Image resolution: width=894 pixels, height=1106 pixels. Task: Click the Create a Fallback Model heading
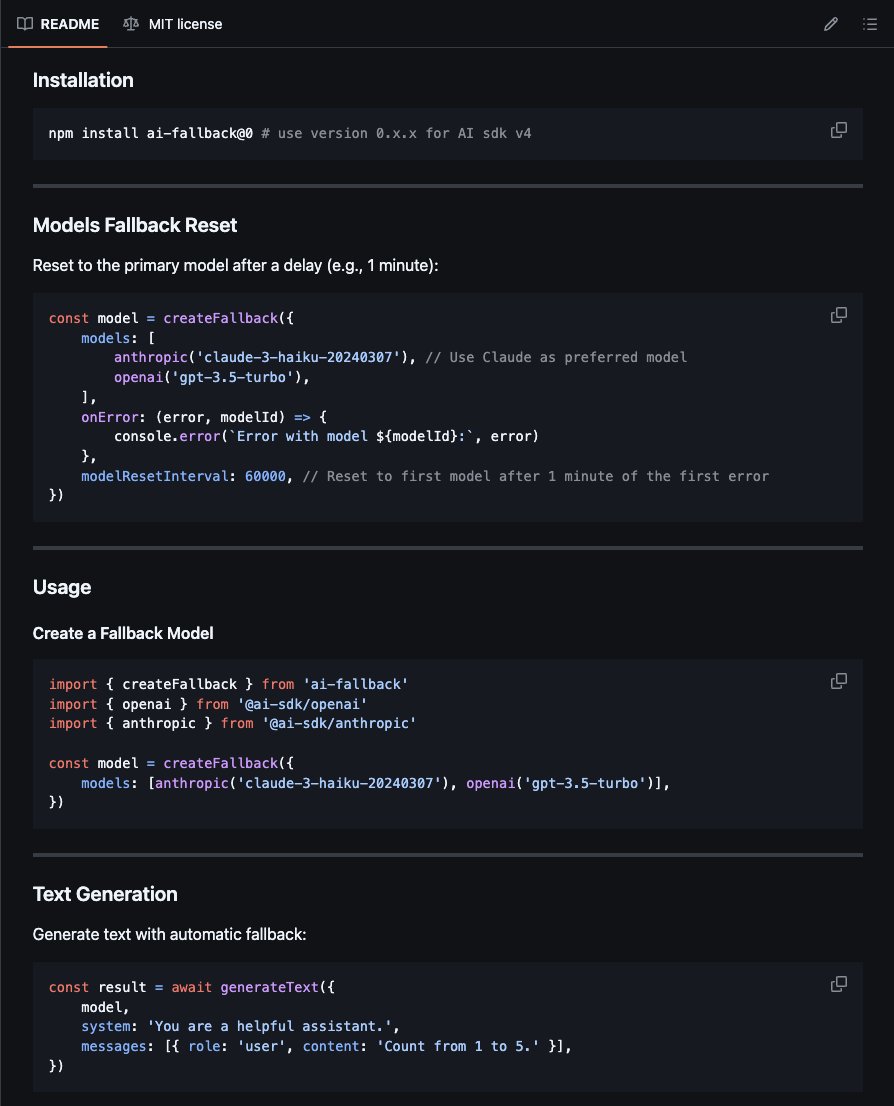tap(123, 633)
